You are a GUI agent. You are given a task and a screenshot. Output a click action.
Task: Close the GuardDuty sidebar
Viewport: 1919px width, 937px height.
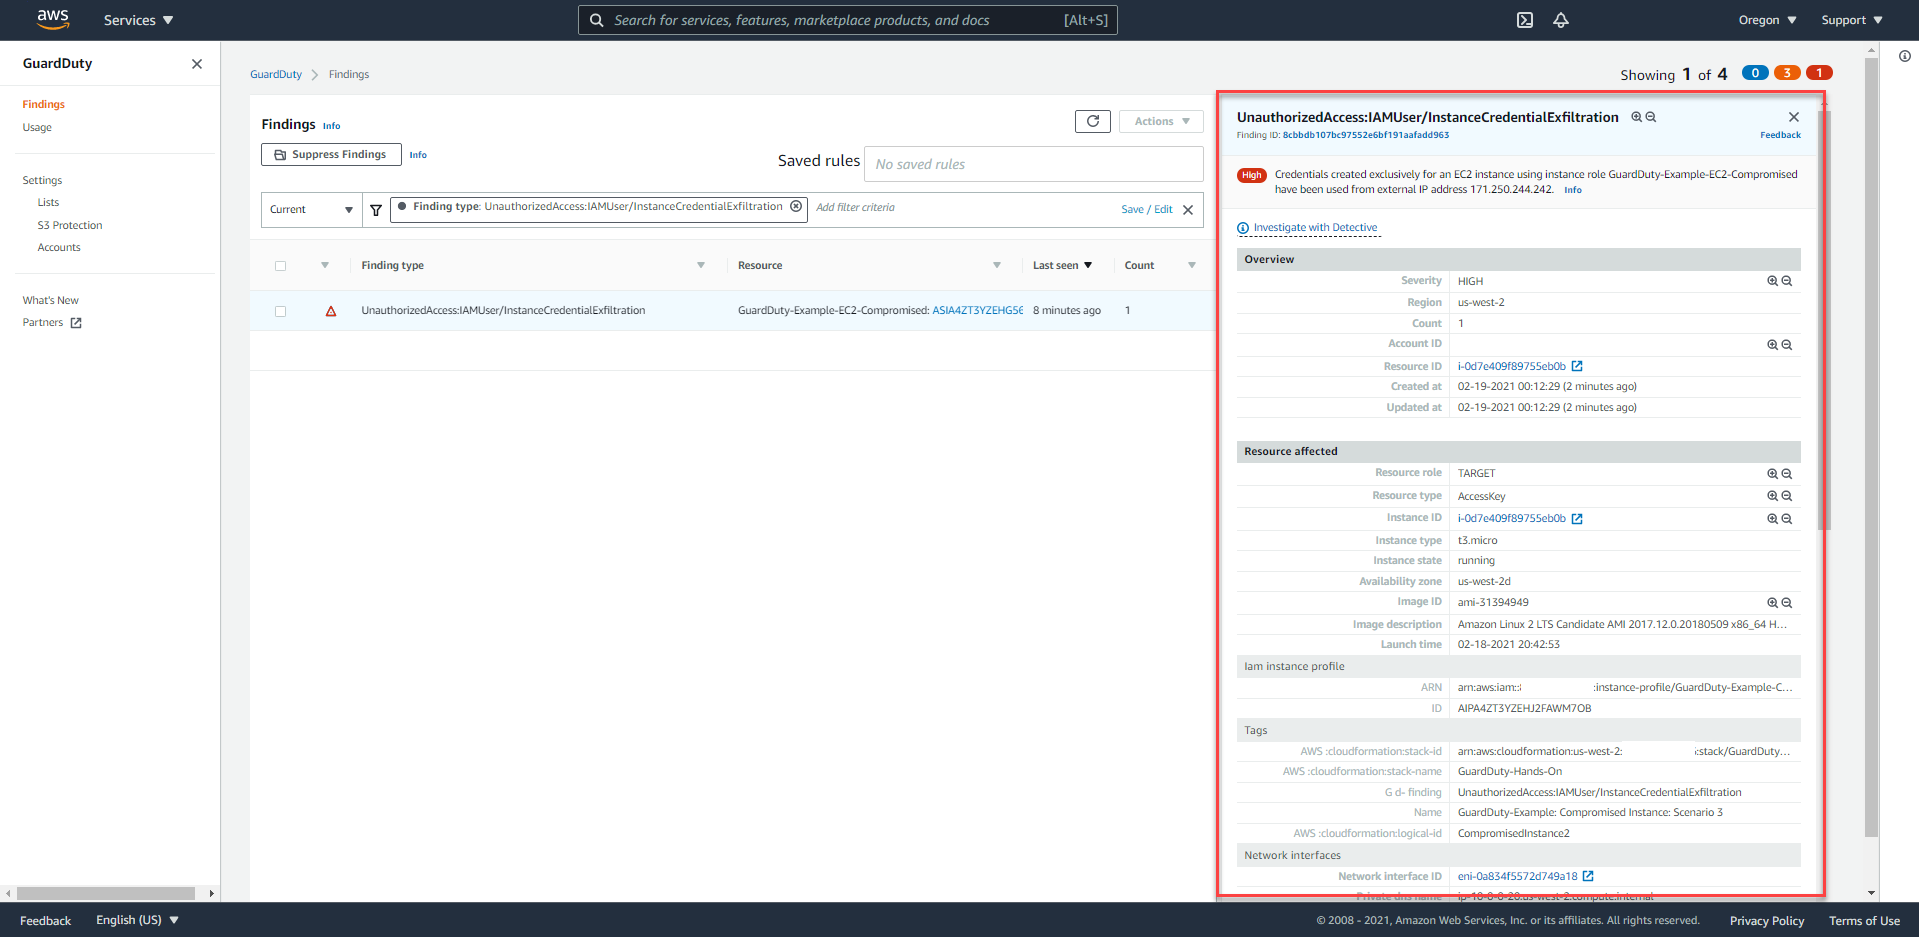click(197, 64)
